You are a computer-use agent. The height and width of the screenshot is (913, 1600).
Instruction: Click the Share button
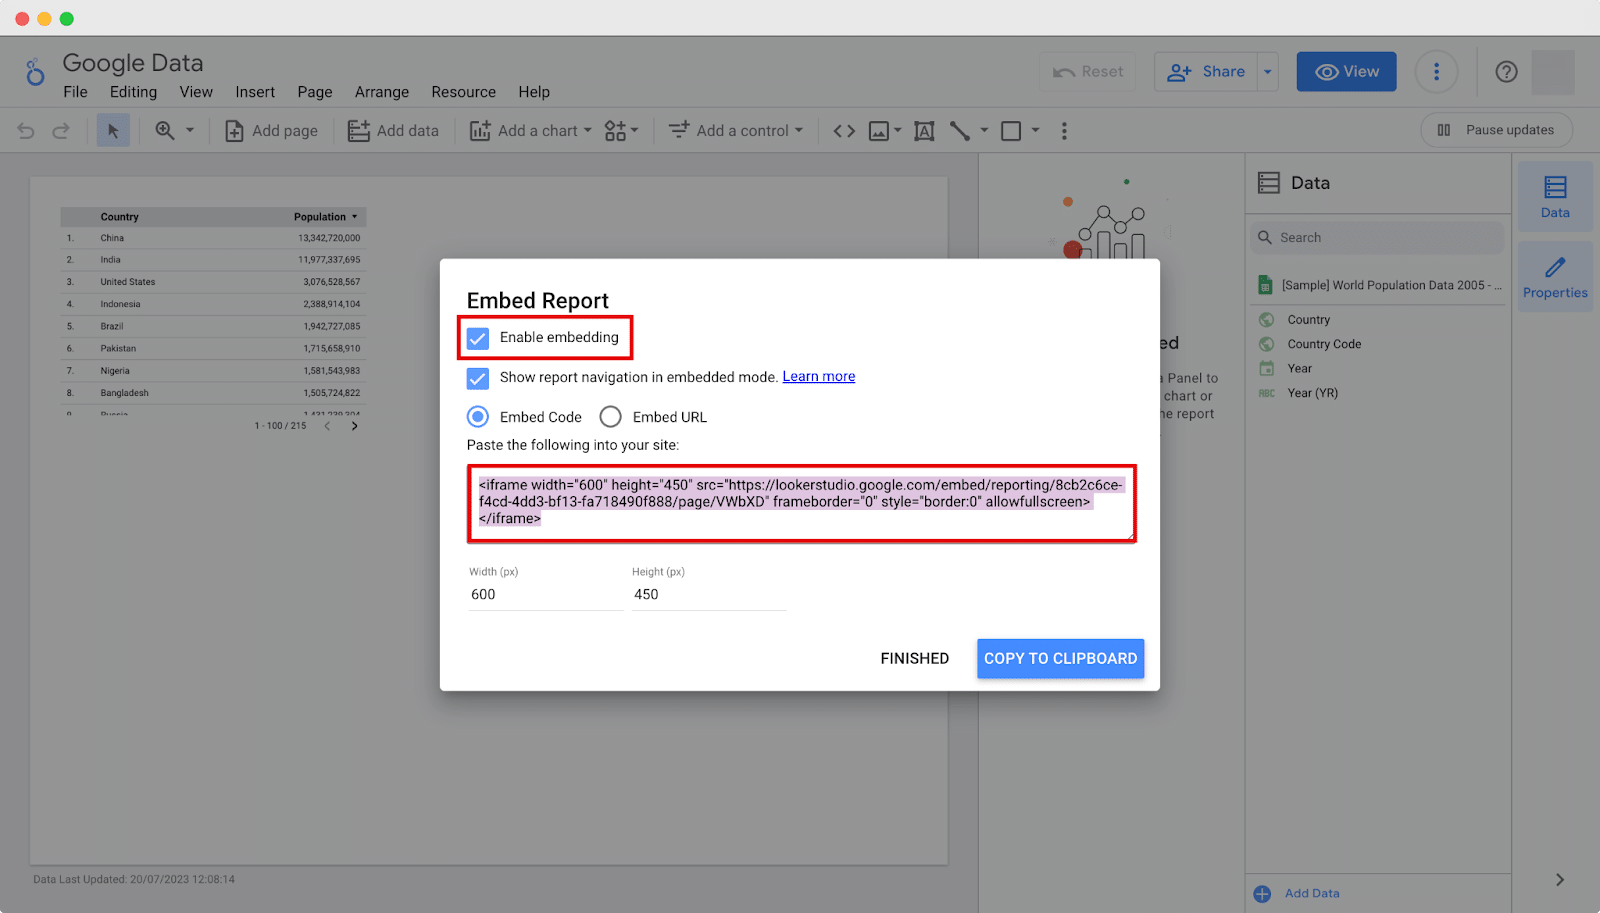(1207, 72)
